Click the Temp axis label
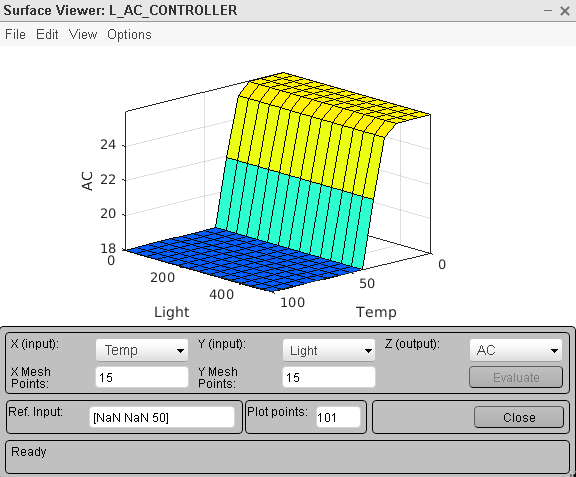The width and height of the screenshot is (576, 477). click(377, 312)
